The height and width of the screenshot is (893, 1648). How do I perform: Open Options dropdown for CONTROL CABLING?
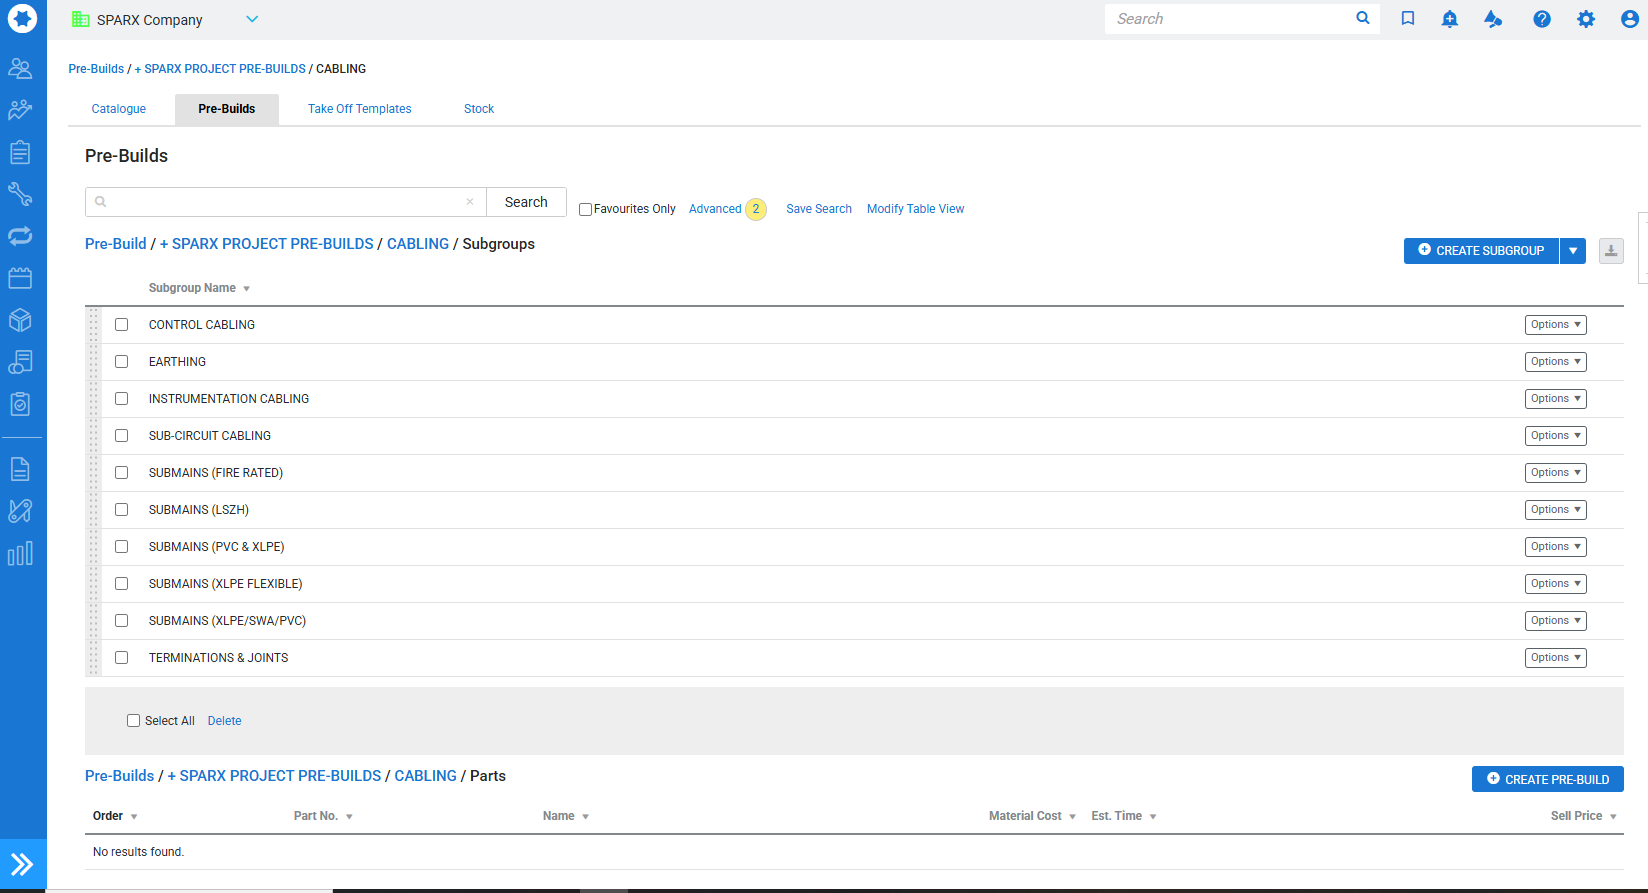(1555, 325)
